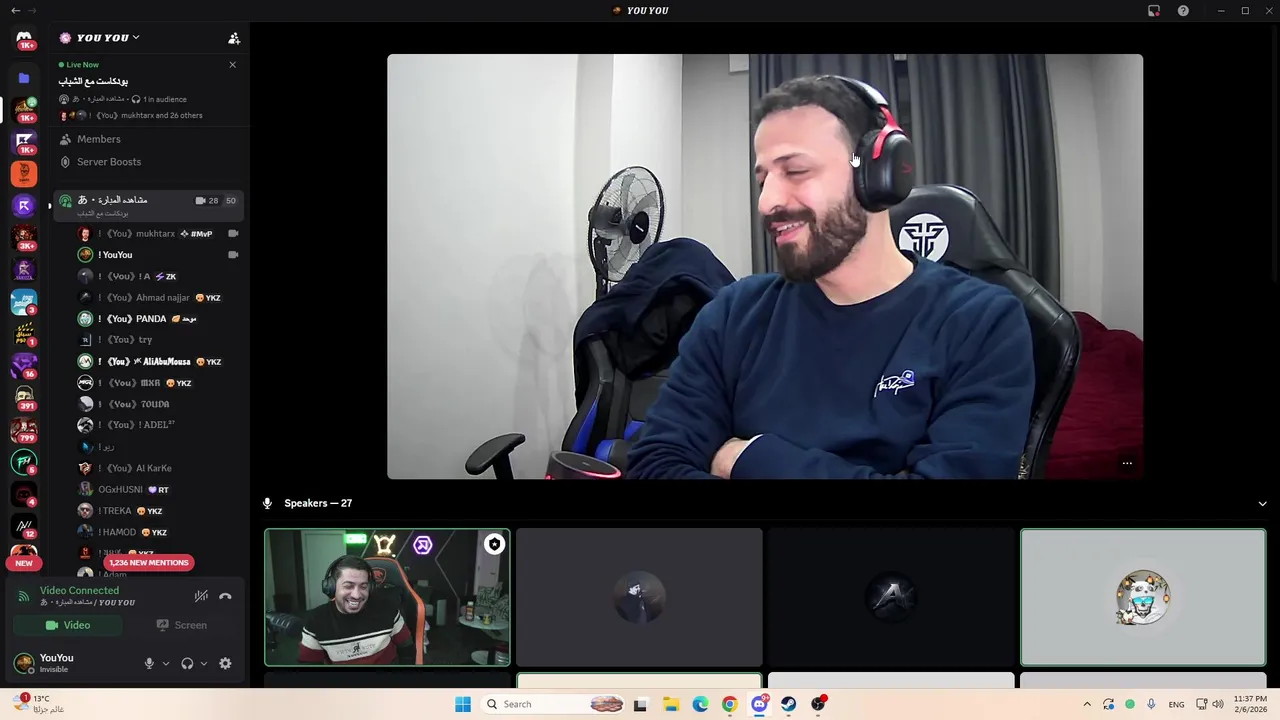1280x720 pixels.
Task: Click moderator badge on first speaker tile
Action: 494,544
